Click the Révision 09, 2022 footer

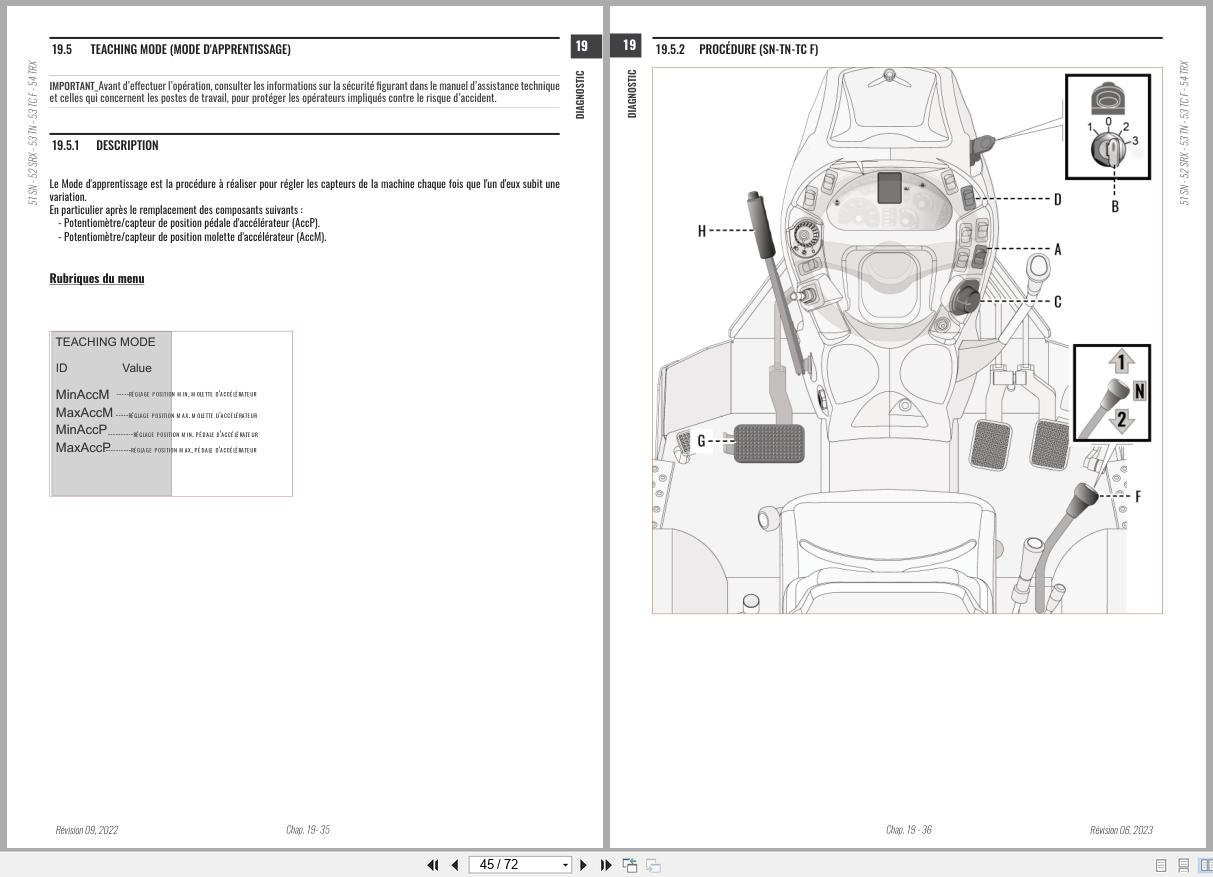point(87,830)
